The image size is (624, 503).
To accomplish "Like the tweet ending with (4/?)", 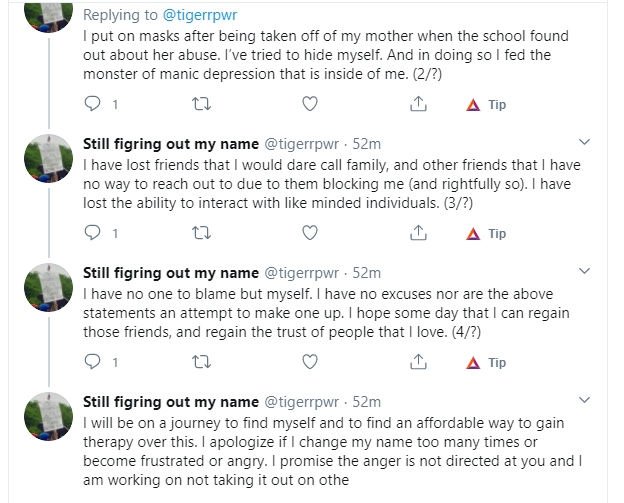I will click(x=310, y=362).
